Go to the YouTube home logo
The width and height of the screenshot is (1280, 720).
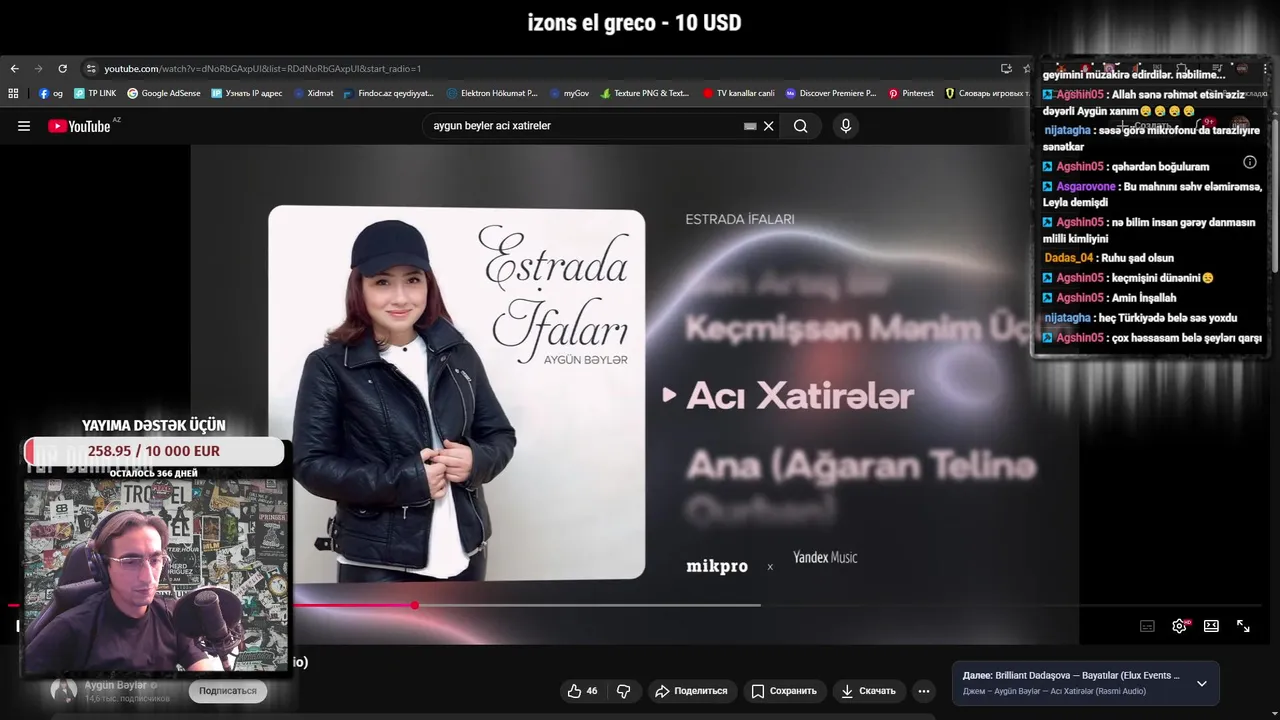click(x=79, y=126)
